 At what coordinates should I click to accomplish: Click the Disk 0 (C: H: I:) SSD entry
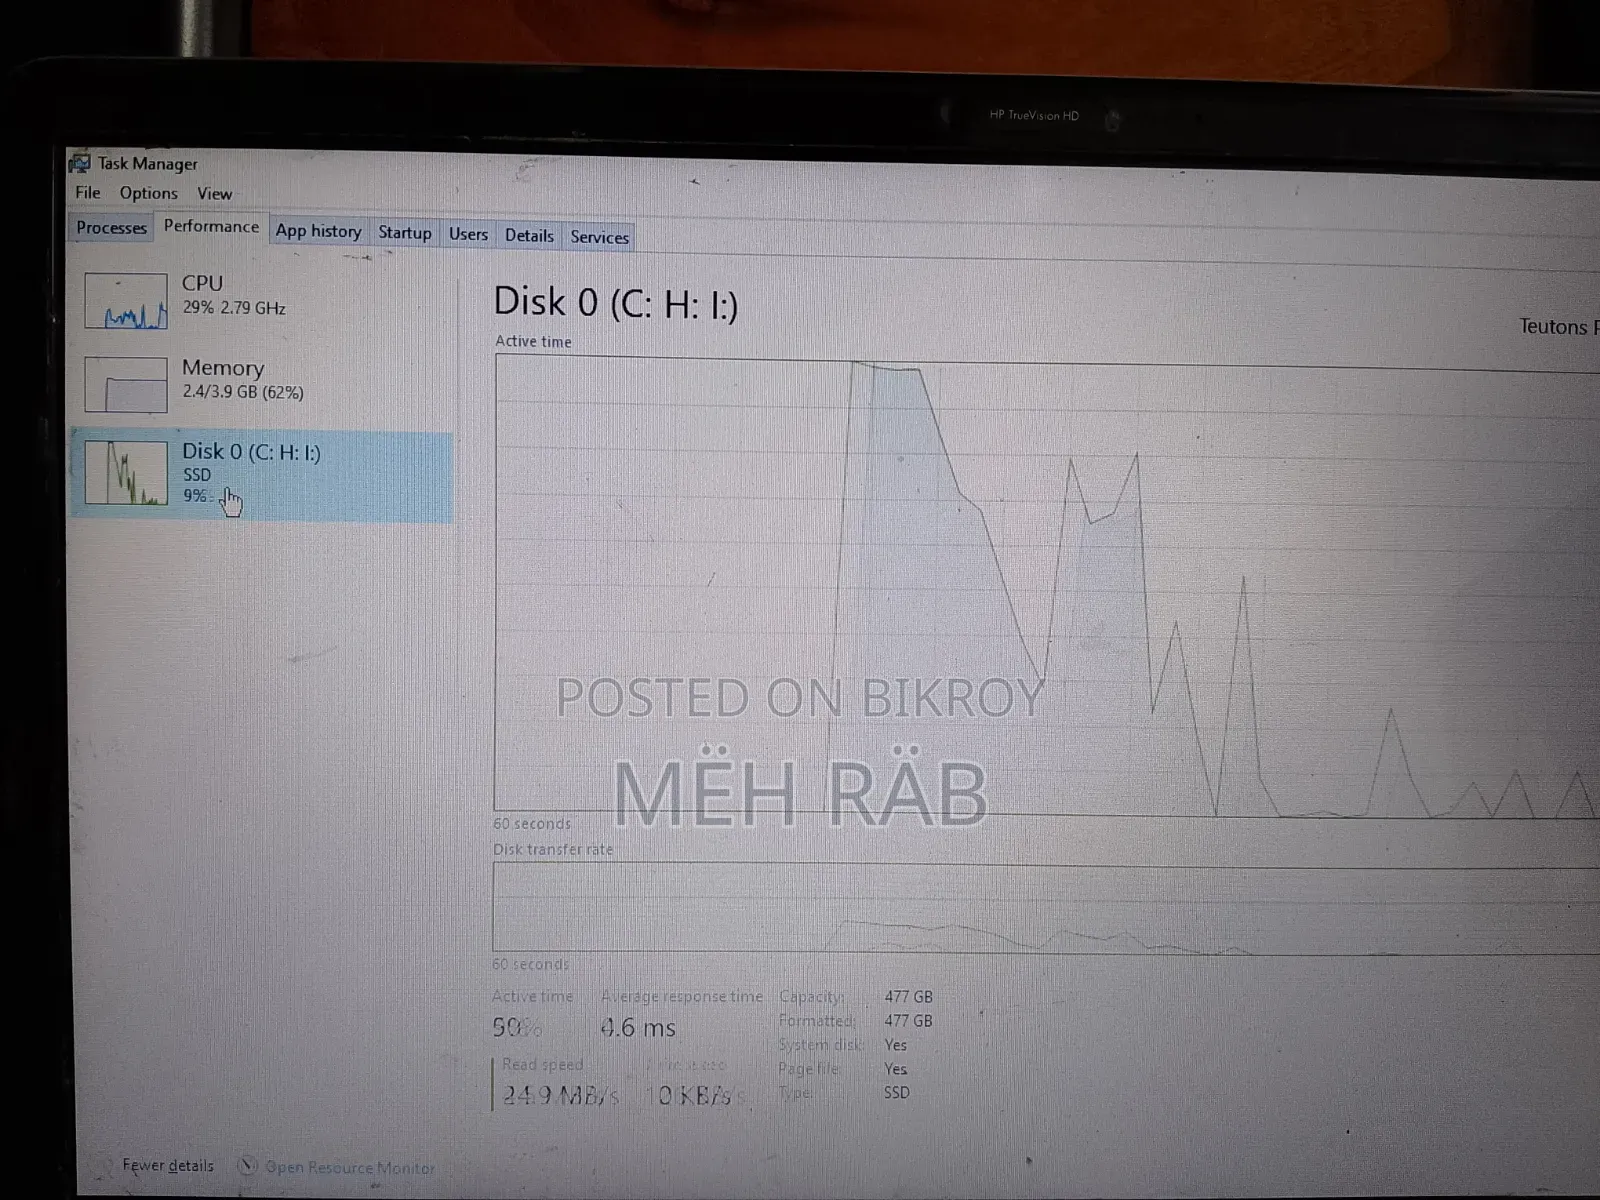pyautogui.click(x=261, y=476)
